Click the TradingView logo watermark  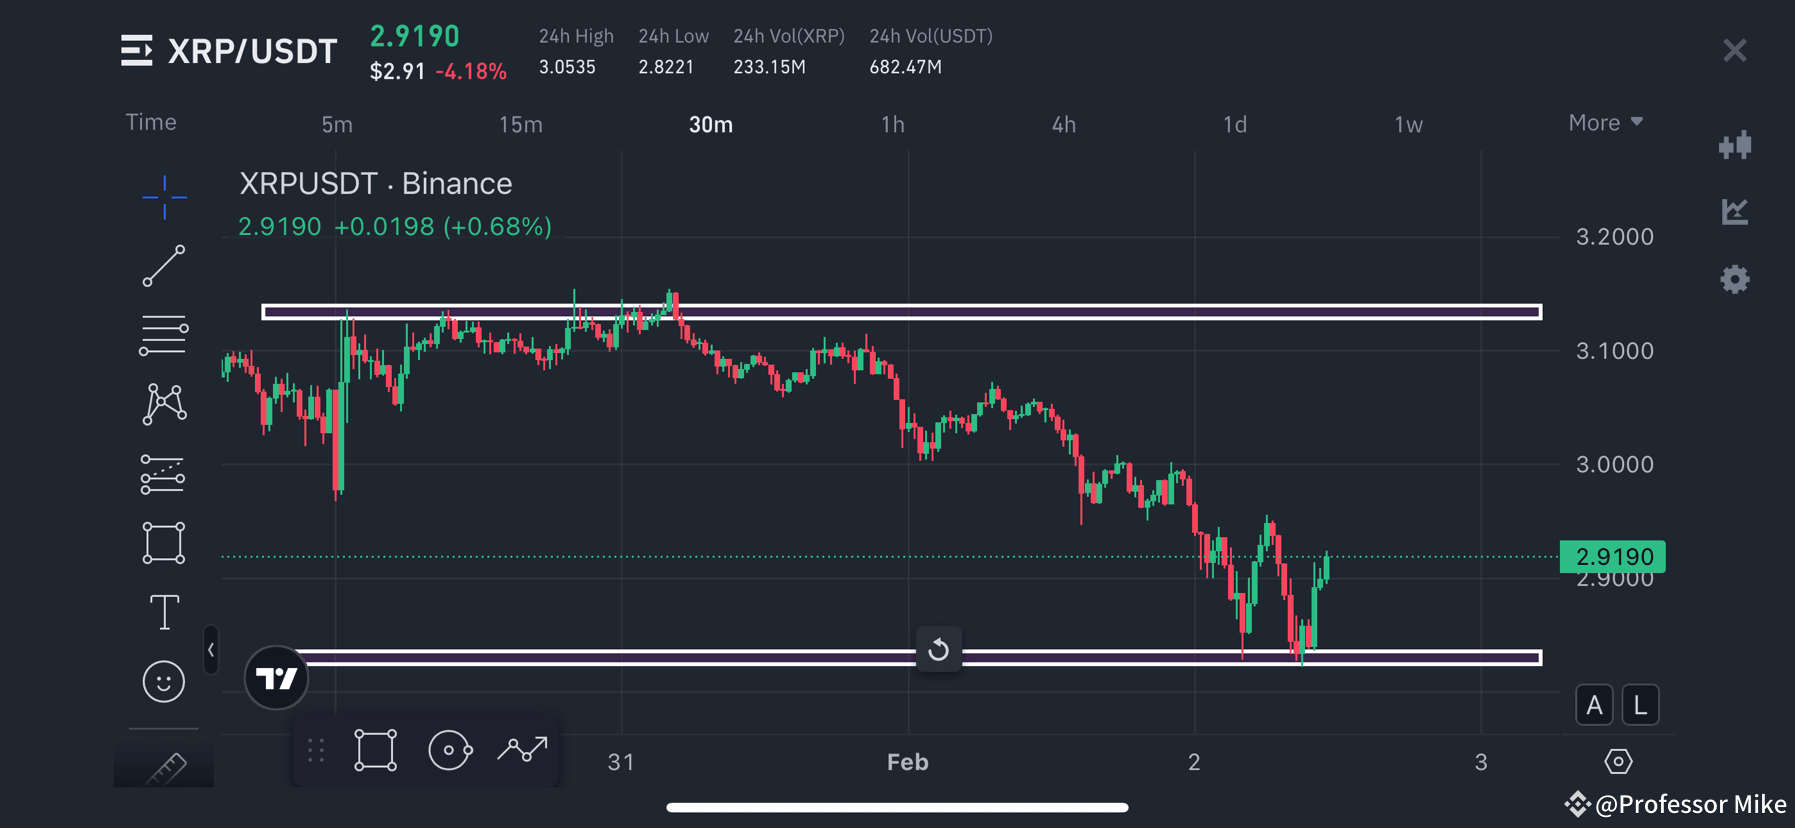coord(276,678)
